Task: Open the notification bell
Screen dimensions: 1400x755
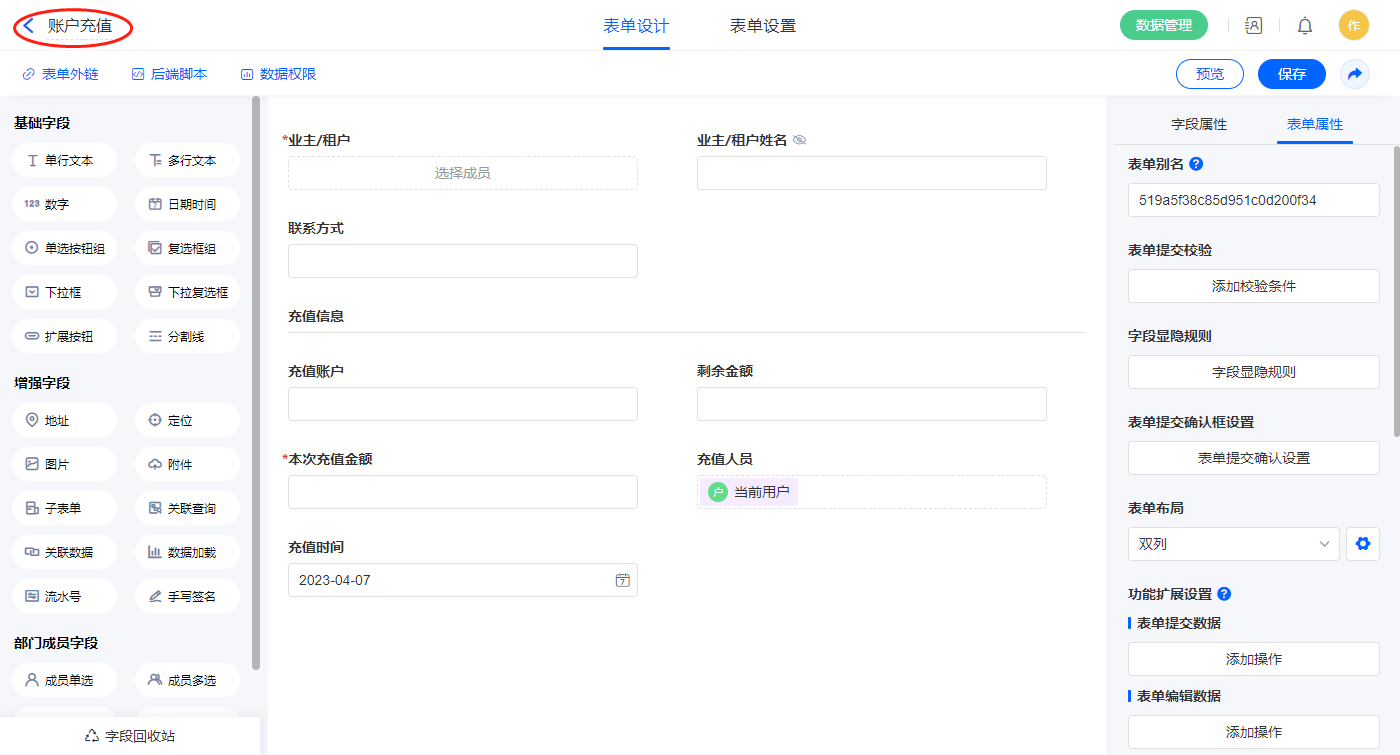Action: click(1305, 26)
